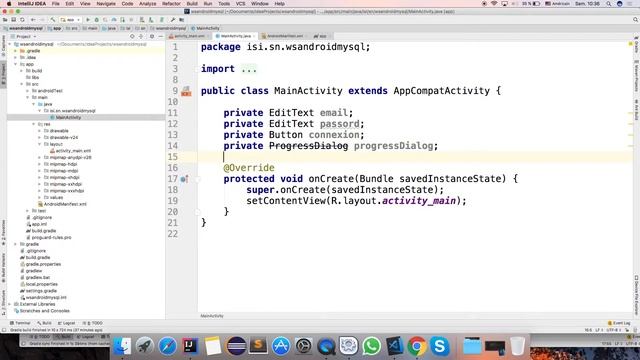Hide the Project panel with minimize icon
640x360 pixels.
click(161, 36)
